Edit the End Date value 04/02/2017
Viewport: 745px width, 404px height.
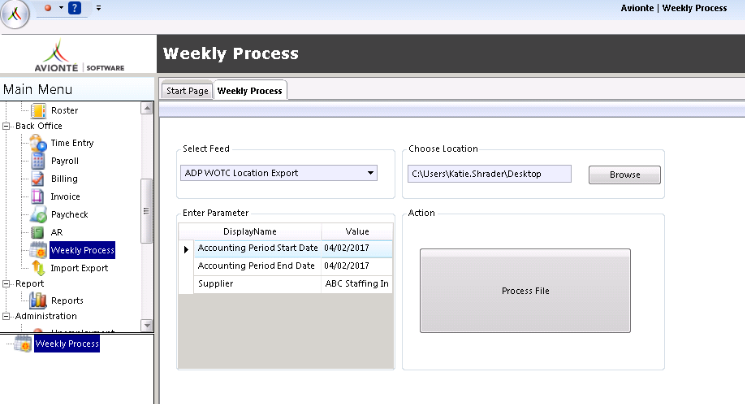[x=357, y=266]
